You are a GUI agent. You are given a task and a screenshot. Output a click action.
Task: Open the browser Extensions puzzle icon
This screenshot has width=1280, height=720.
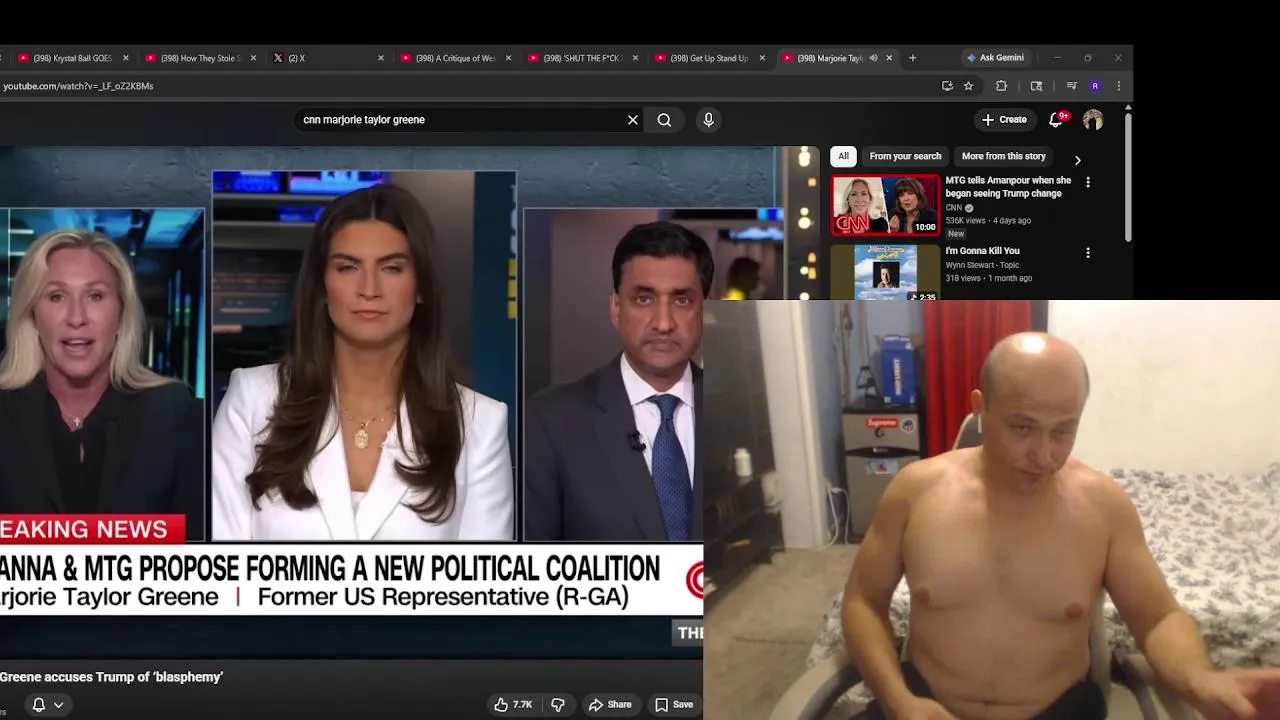coord(1001,86)
